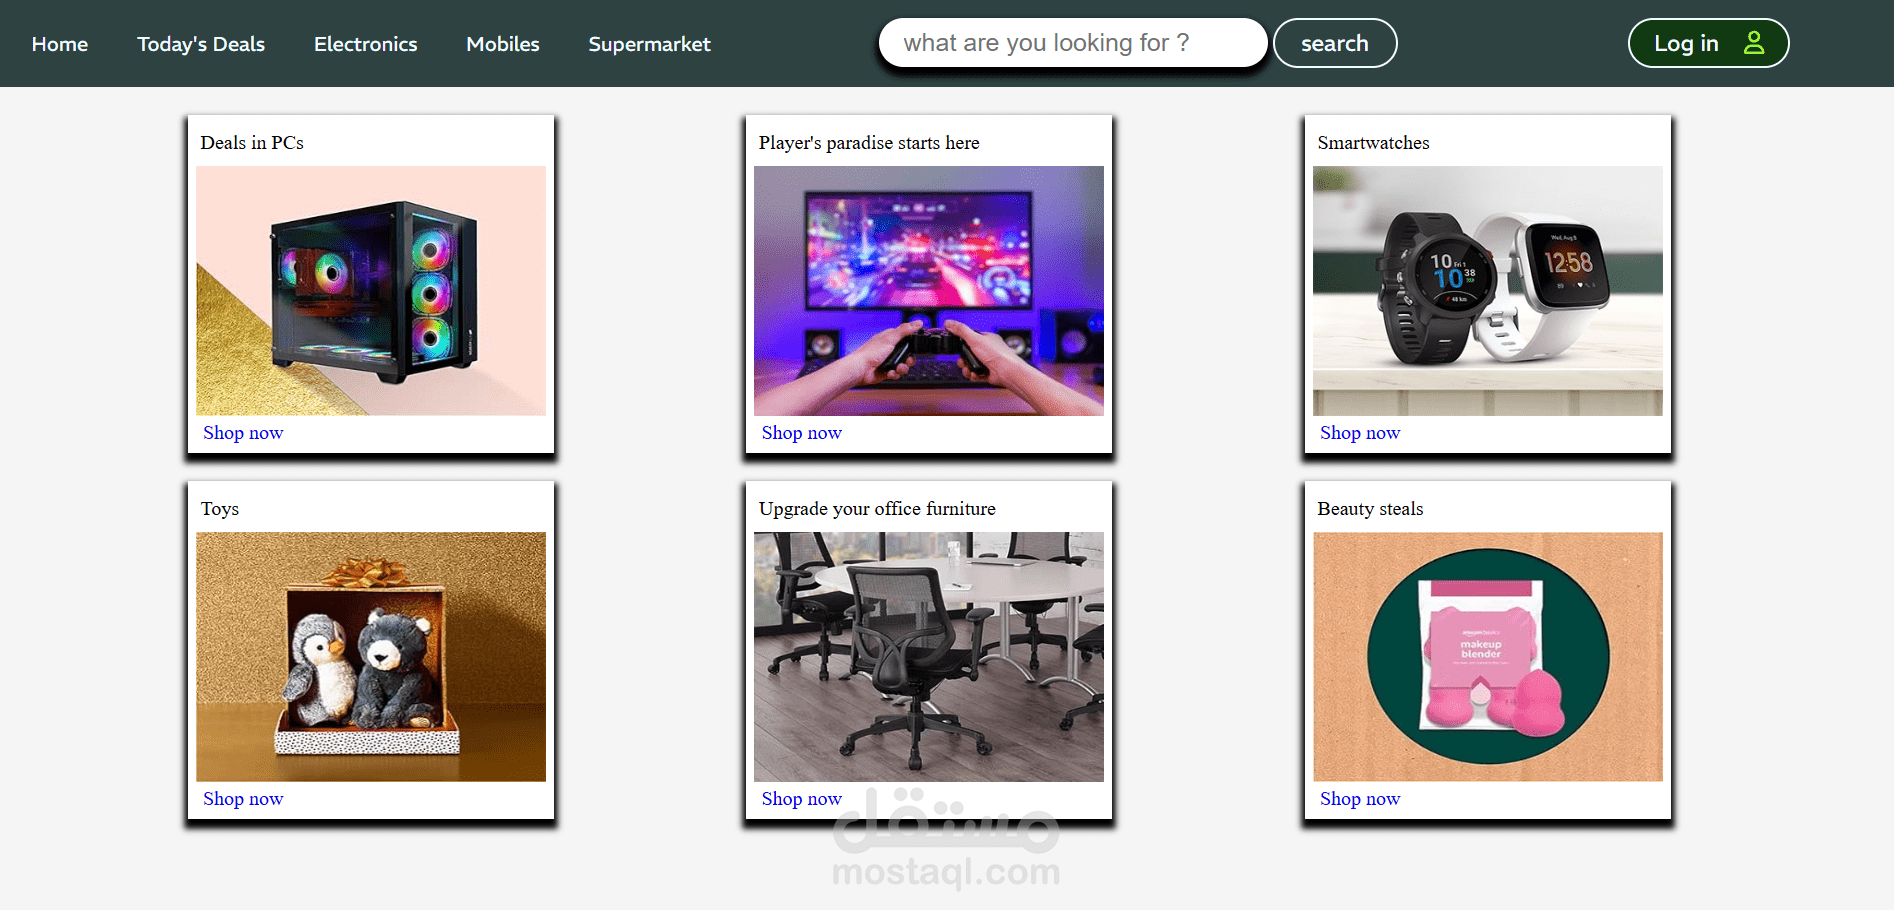Click the 'Toys' card title
The image size is (1894, 910).
pyautogui.click(x=220, y=509)
